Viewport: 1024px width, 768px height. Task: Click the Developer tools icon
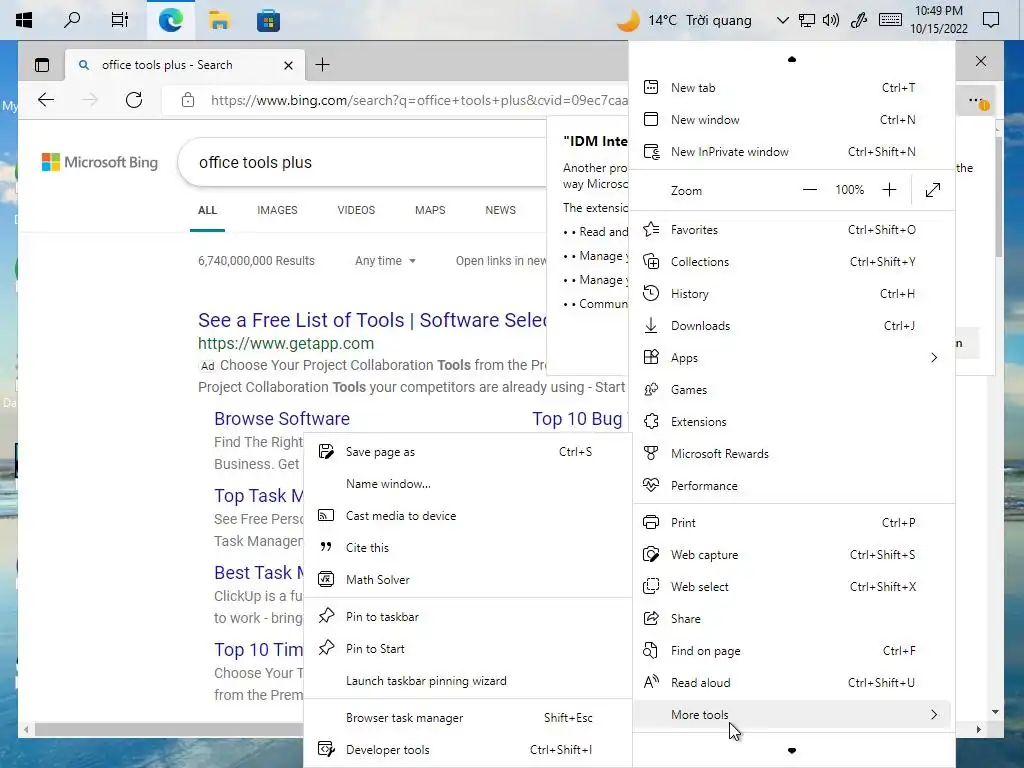click(326, 749)
